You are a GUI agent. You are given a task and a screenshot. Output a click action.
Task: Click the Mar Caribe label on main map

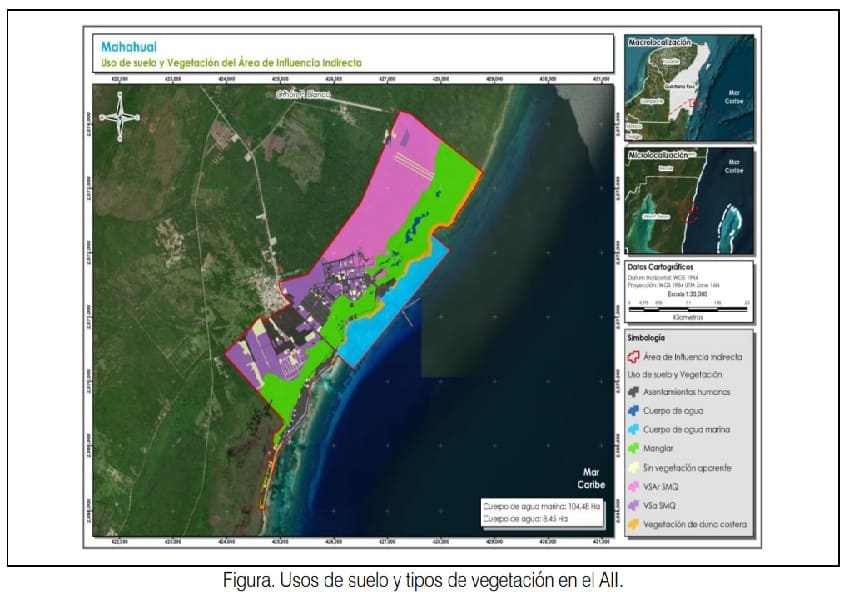(585, 477)
